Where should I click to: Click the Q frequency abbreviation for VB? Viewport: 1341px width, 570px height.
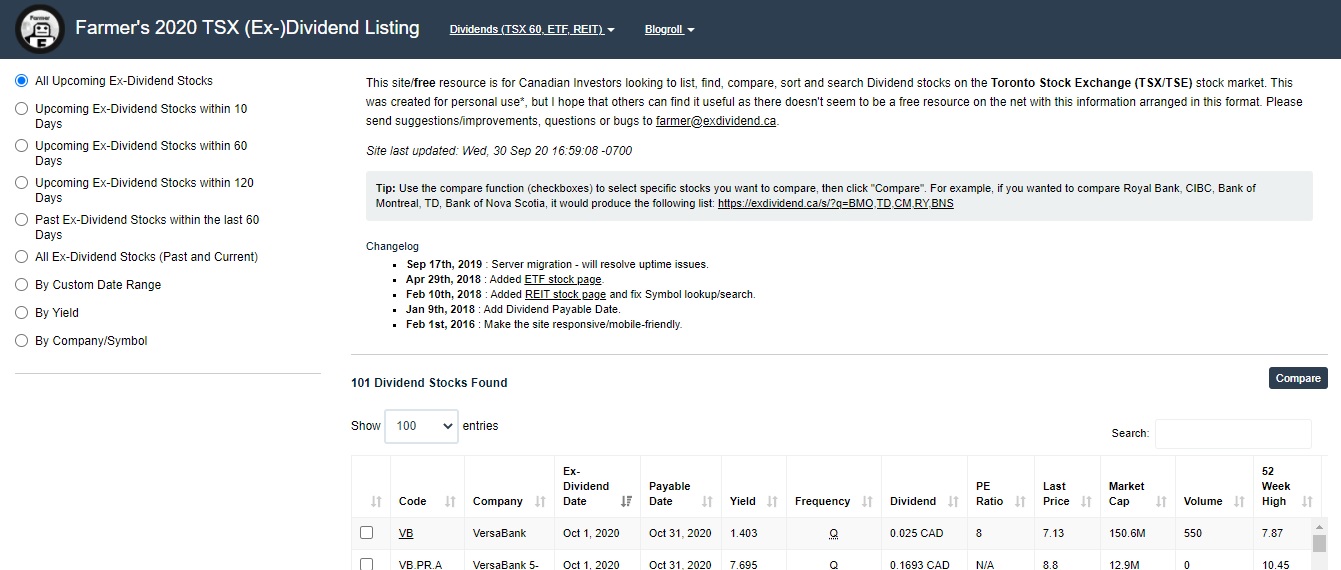tap(833, 533)
